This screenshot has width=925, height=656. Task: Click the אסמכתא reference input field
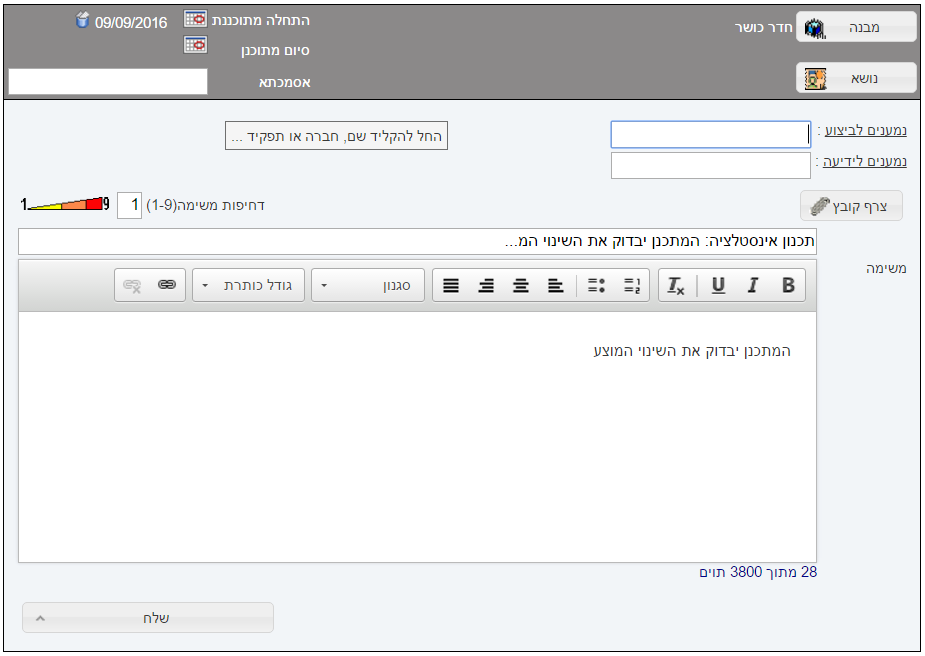pos(108,82)
